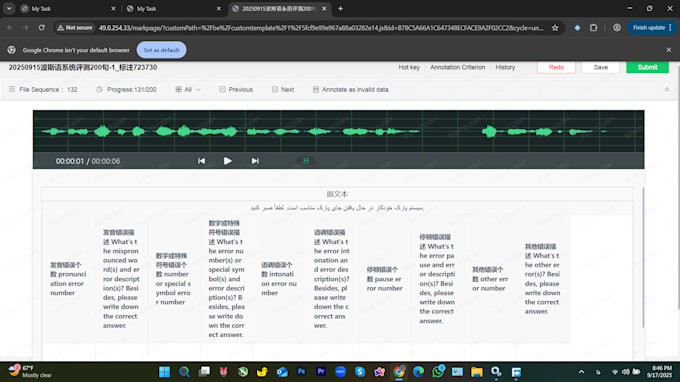Open WhatsApp from the taskbar
Image resolution: width=680 pixels, height=382 pixels.
438,372
